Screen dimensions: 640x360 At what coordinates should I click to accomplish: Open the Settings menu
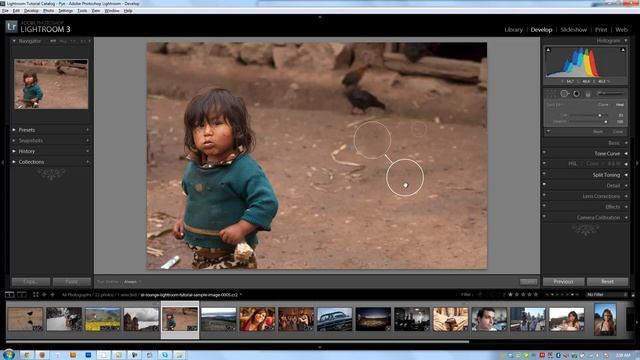tap(65, 11)
